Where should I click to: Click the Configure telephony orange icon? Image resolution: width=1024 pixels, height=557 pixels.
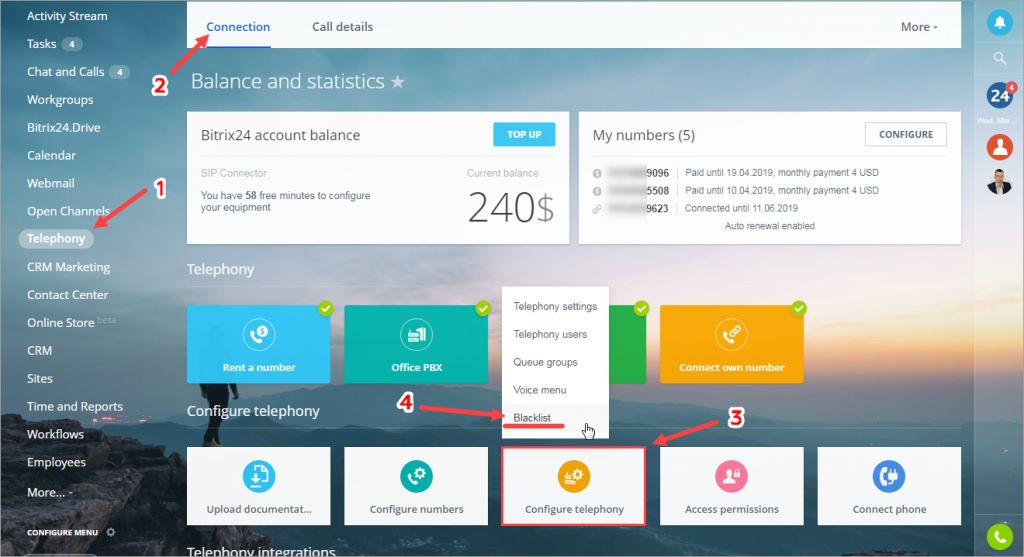(573, 476)
